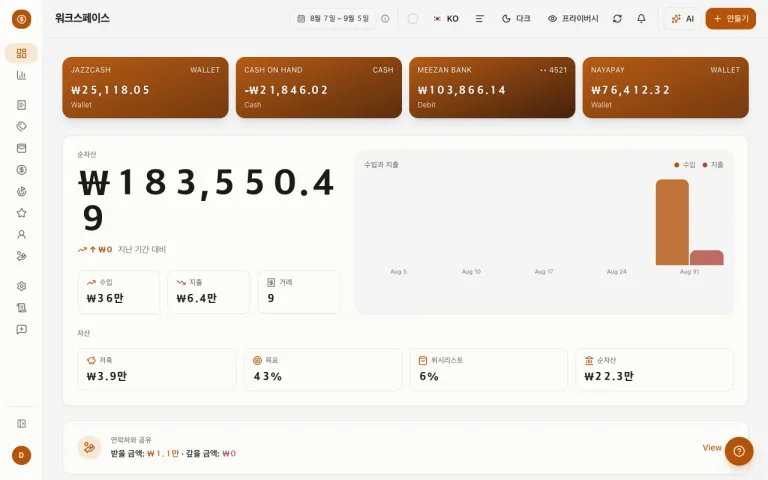Select the NAYAPAY wallet card
768x480 pixels.
[x=666, y=88]
